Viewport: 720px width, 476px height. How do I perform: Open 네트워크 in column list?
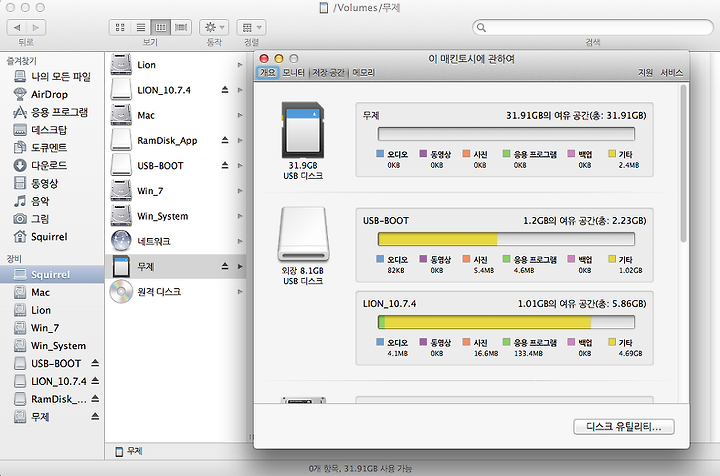(x=176, y=241)
